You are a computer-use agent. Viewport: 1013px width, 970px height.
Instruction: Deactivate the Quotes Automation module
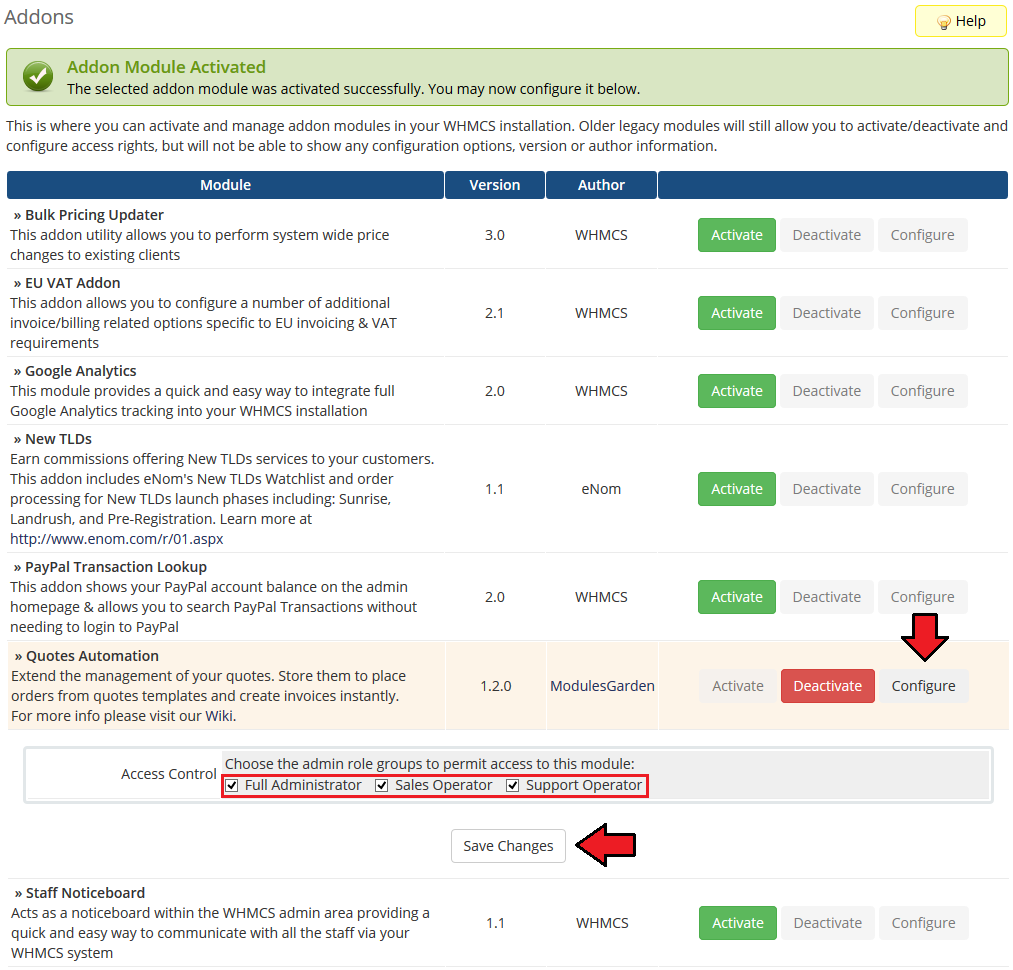point(828,686)
